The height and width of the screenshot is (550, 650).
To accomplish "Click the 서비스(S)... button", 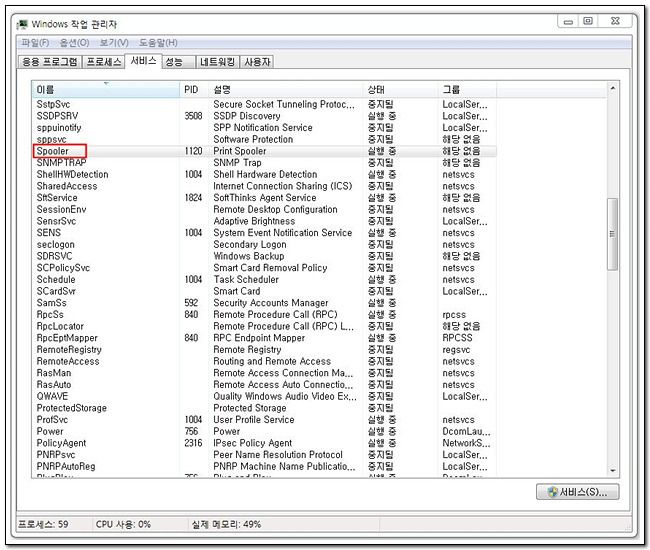I will (x=577, y=492).
